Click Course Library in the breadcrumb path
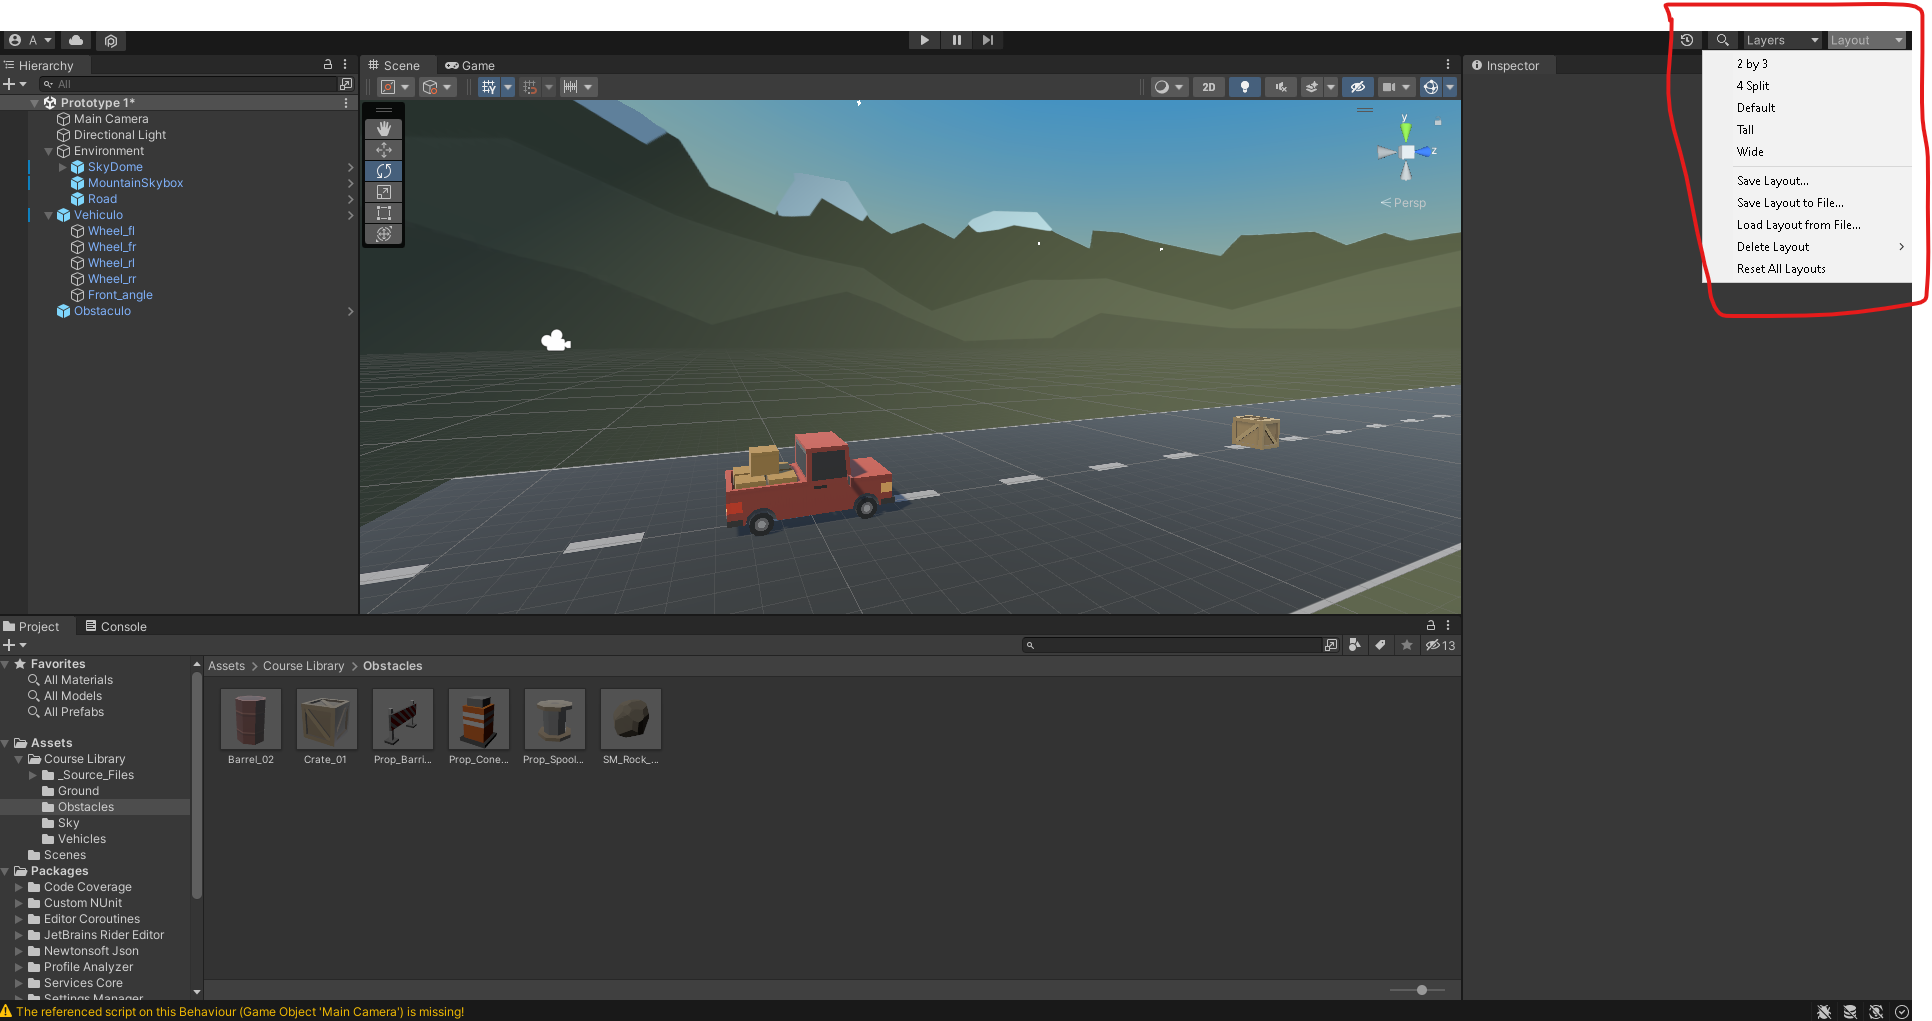This screenshot has height=1021, width=1932. pyautogui.click(x=303, y=666)
